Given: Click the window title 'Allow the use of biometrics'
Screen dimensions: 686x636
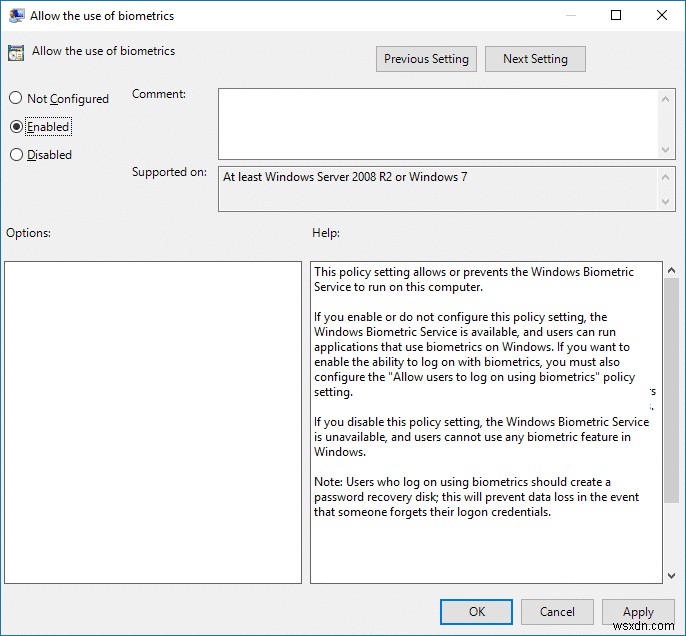Looking at the screenshot, I should (102, 16).
